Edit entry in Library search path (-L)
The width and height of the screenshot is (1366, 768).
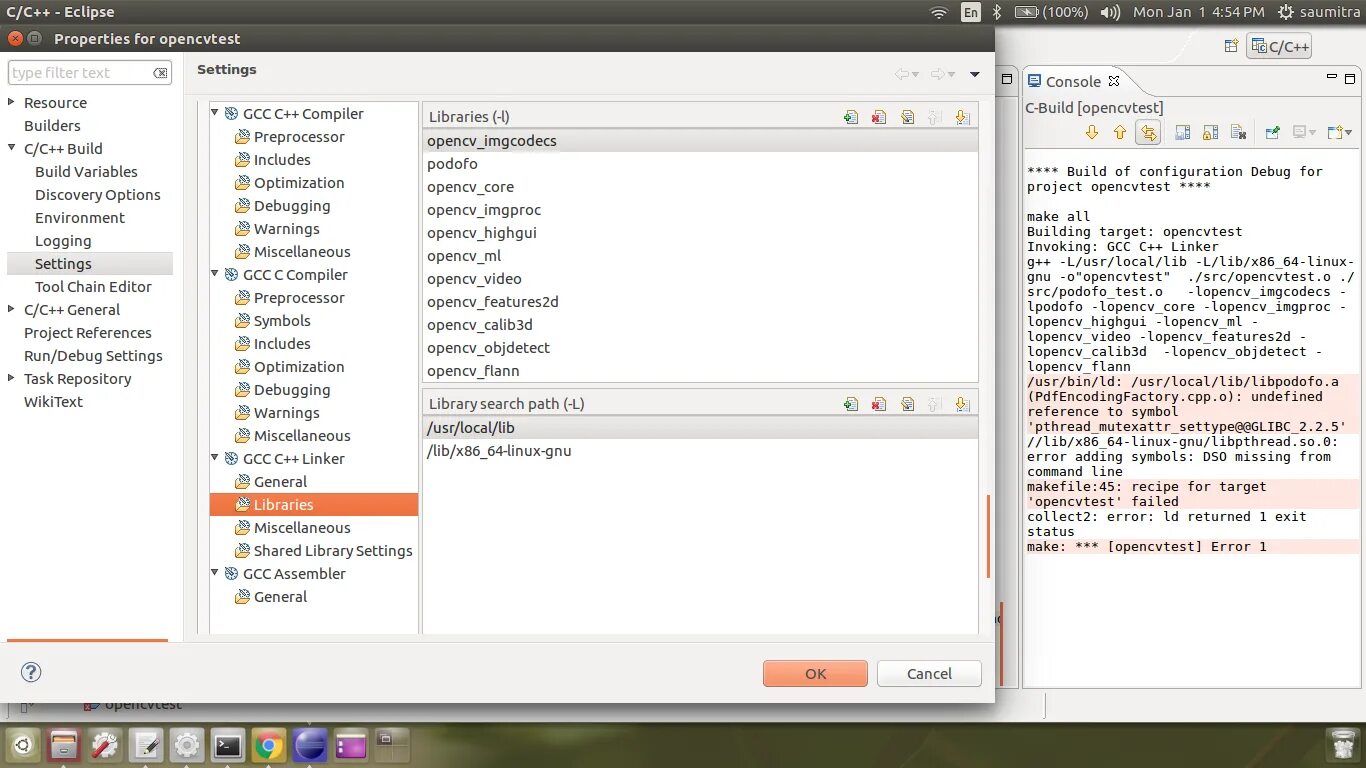[x=907, y=404]
